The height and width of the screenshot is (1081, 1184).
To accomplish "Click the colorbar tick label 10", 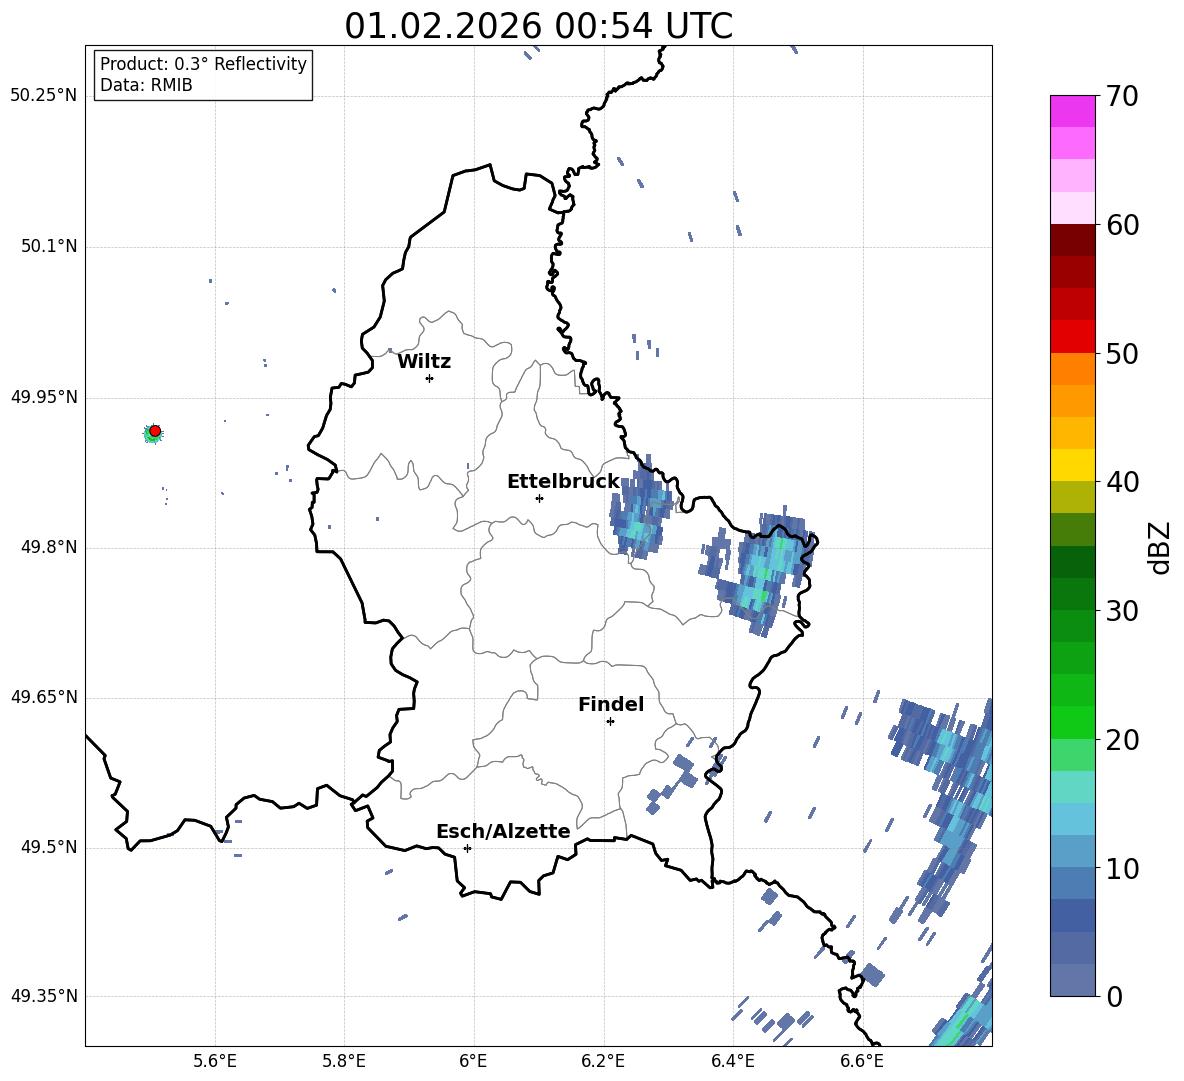I will click(1122, 868).
